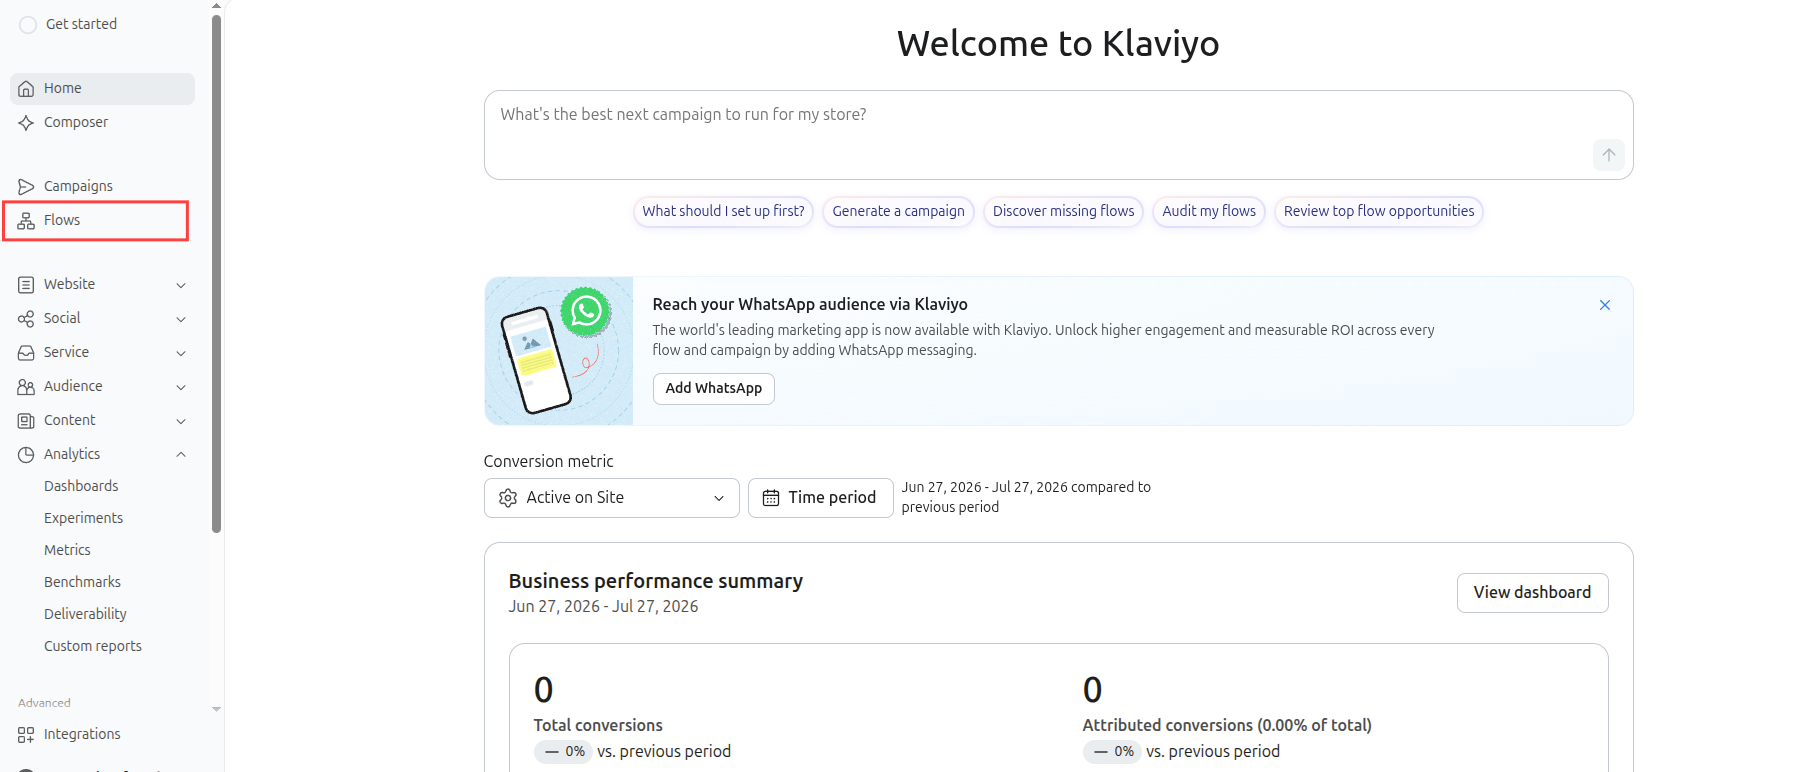This screenshot has height=772, width=1805.
Task: Expand the Service menu chevron
Action: 181,353
